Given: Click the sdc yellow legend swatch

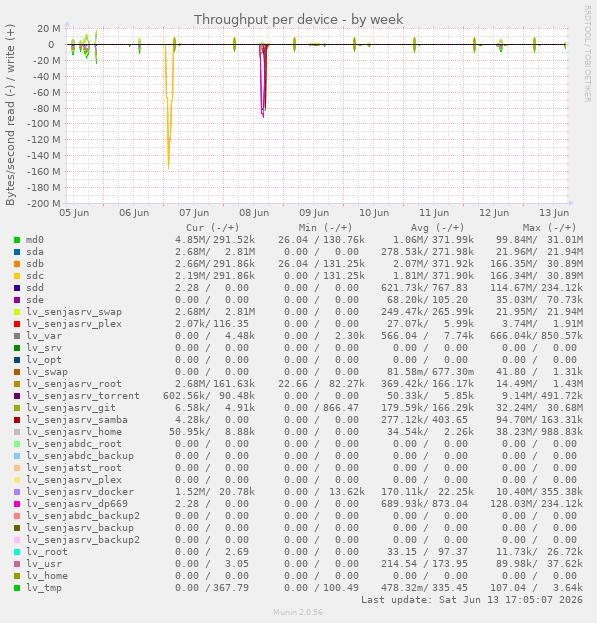Looking at the screenshot, I should pyautogui.click(x=17, y=276).
